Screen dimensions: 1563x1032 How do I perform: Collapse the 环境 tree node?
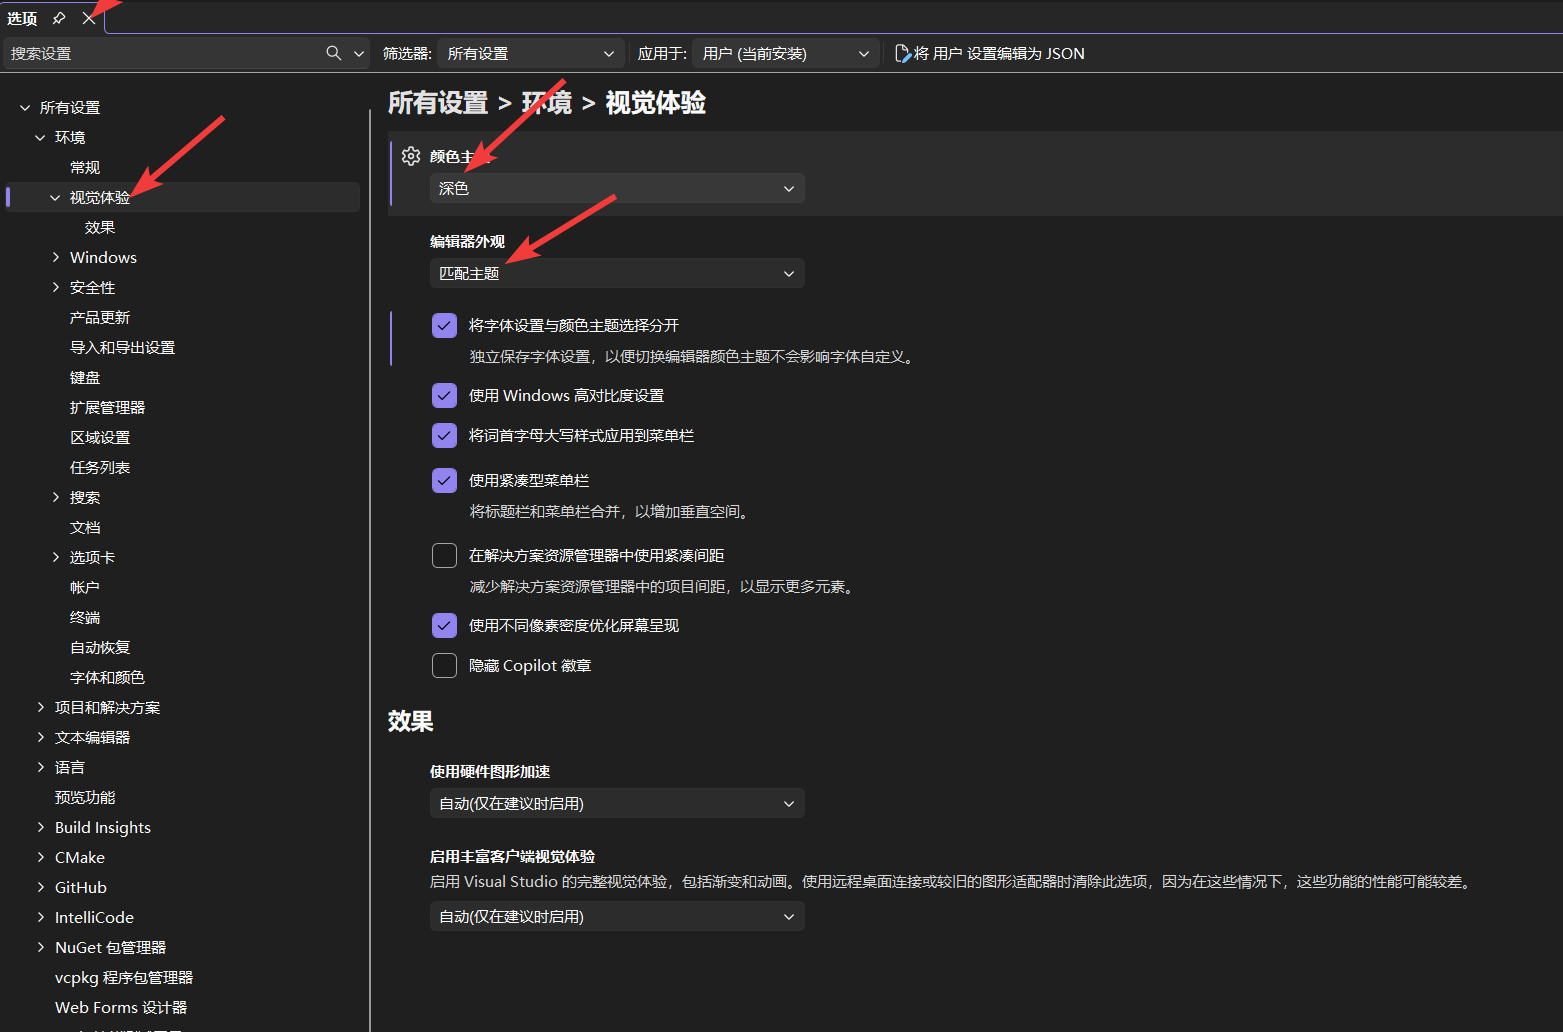(39, 137)
